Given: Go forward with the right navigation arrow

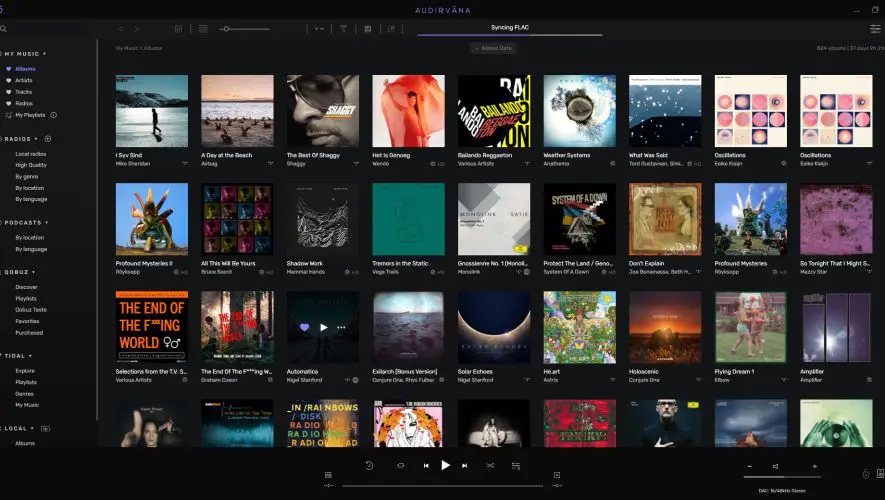Looking at the screenshot, I should point(137,29).
